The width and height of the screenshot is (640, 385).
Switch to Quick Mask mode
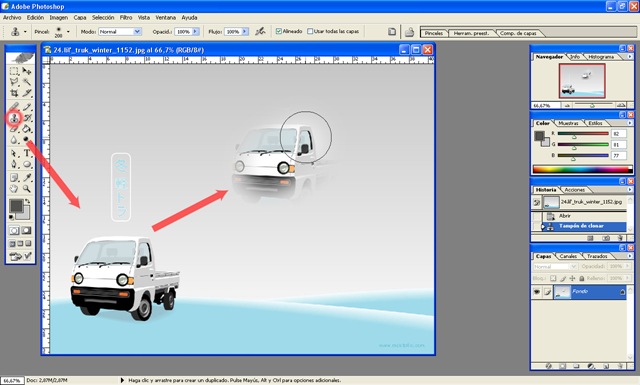click(x=27, y=231)
